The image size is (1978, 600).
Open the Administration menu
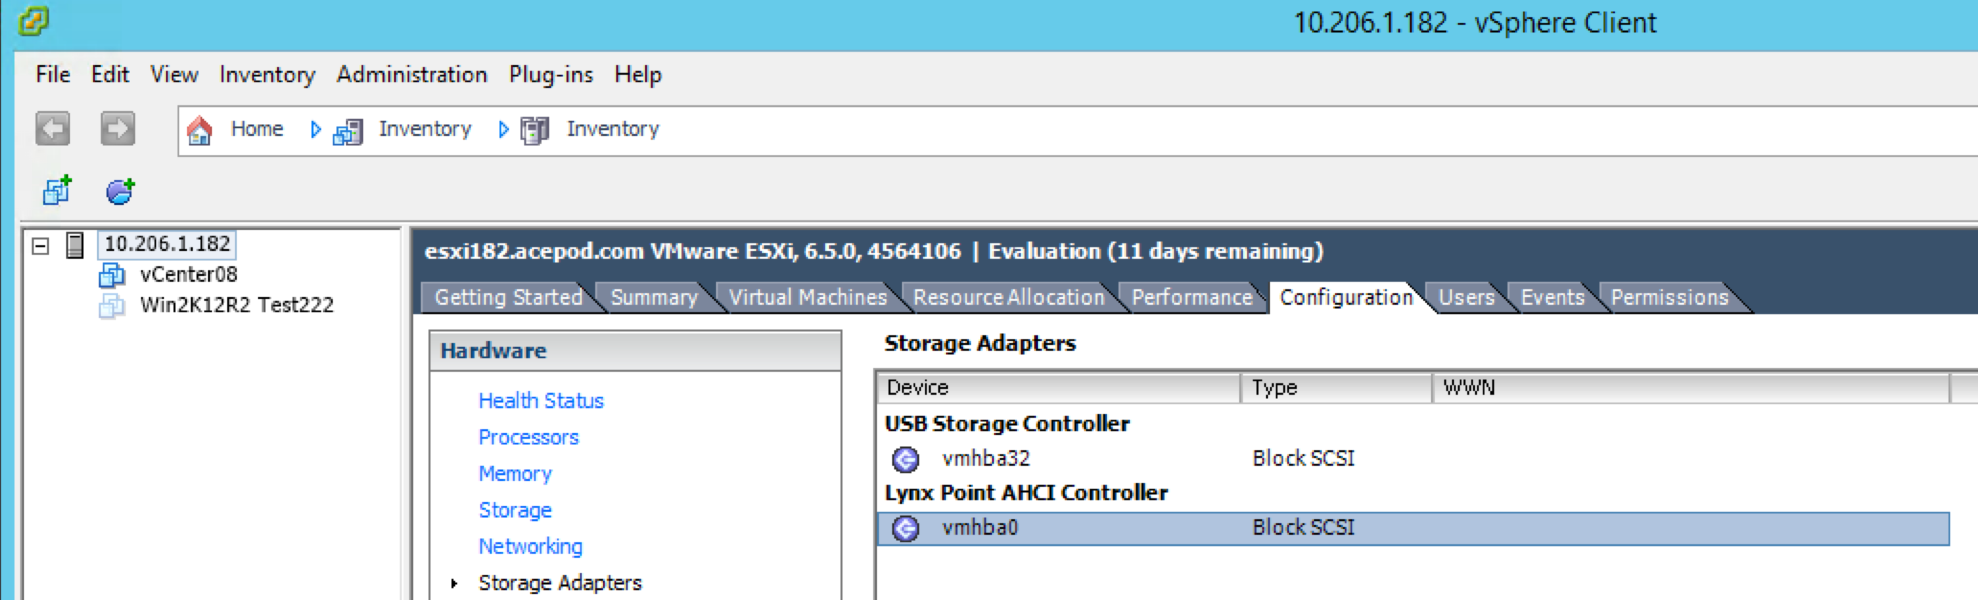pos(412,75)
